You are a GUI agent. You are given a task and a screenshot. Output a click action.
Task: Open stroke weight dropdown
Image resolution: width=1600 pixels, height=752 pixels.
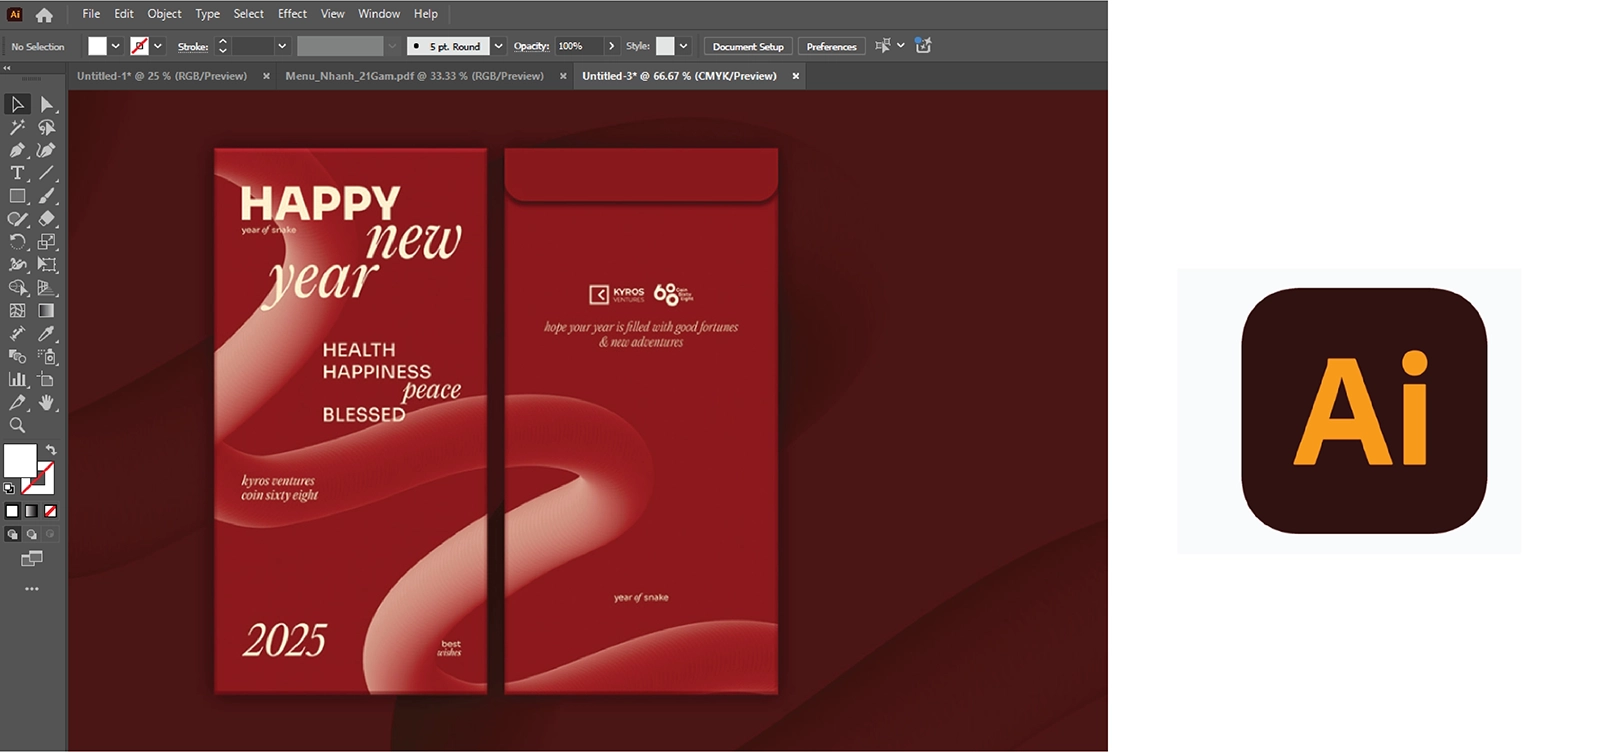(282, 46)
